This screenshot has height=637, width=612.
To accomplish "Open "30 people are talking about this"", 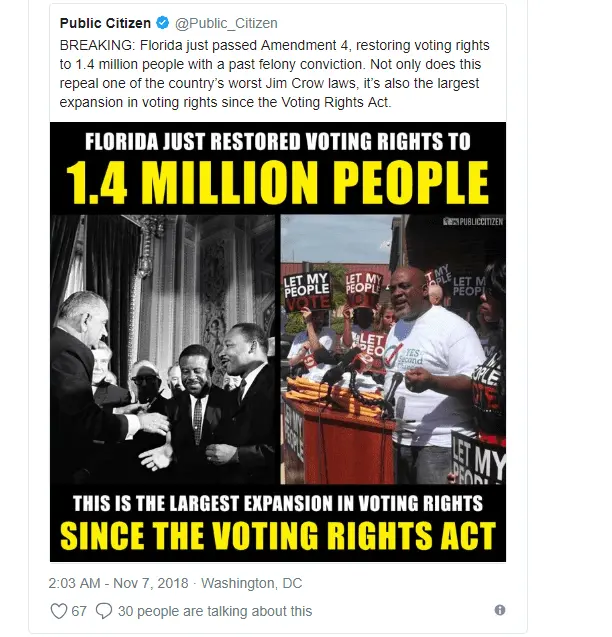I will (215, 611).
